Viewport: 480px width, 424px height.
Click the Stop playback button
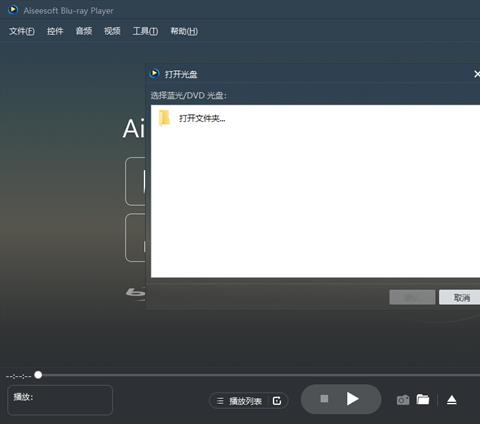pyautogui.click(x=324, y=399)
